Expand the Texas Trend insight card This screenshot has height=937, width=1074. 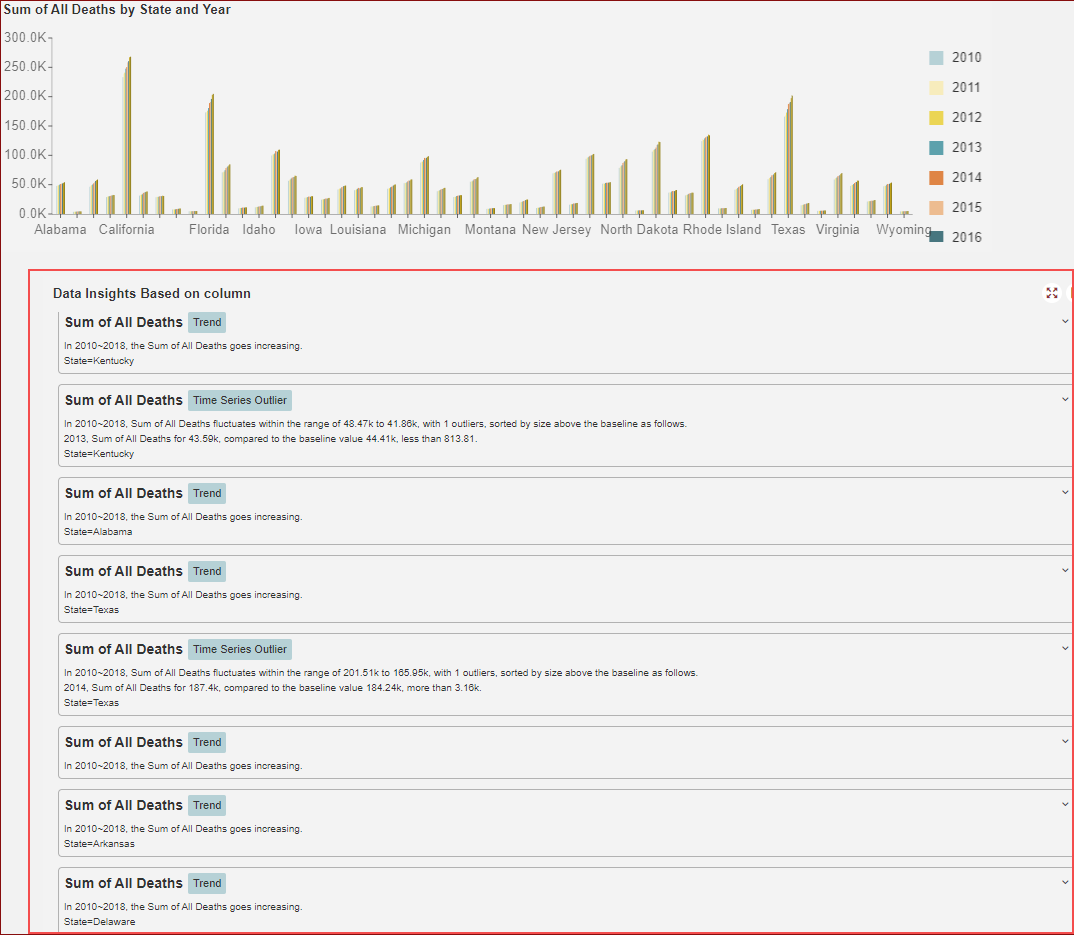point(1064,570)
